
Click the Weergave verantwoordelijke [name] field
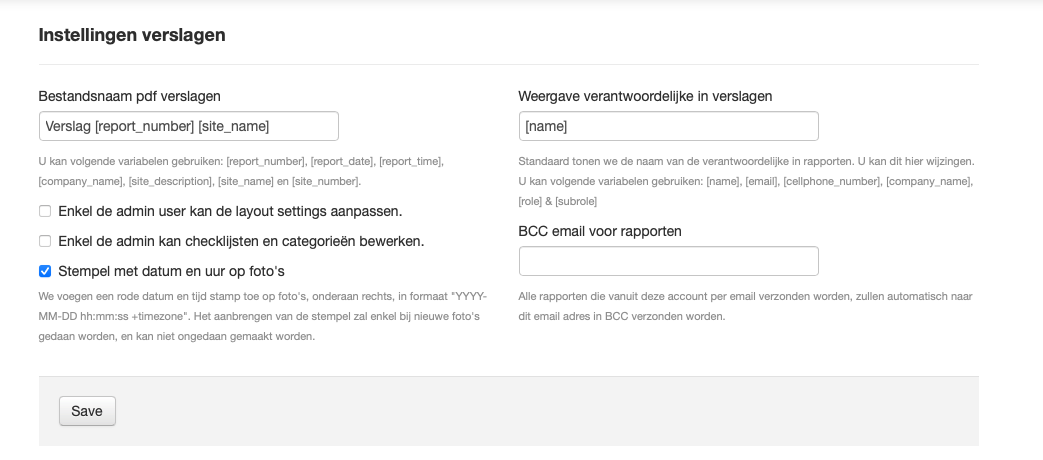point(668,126)
